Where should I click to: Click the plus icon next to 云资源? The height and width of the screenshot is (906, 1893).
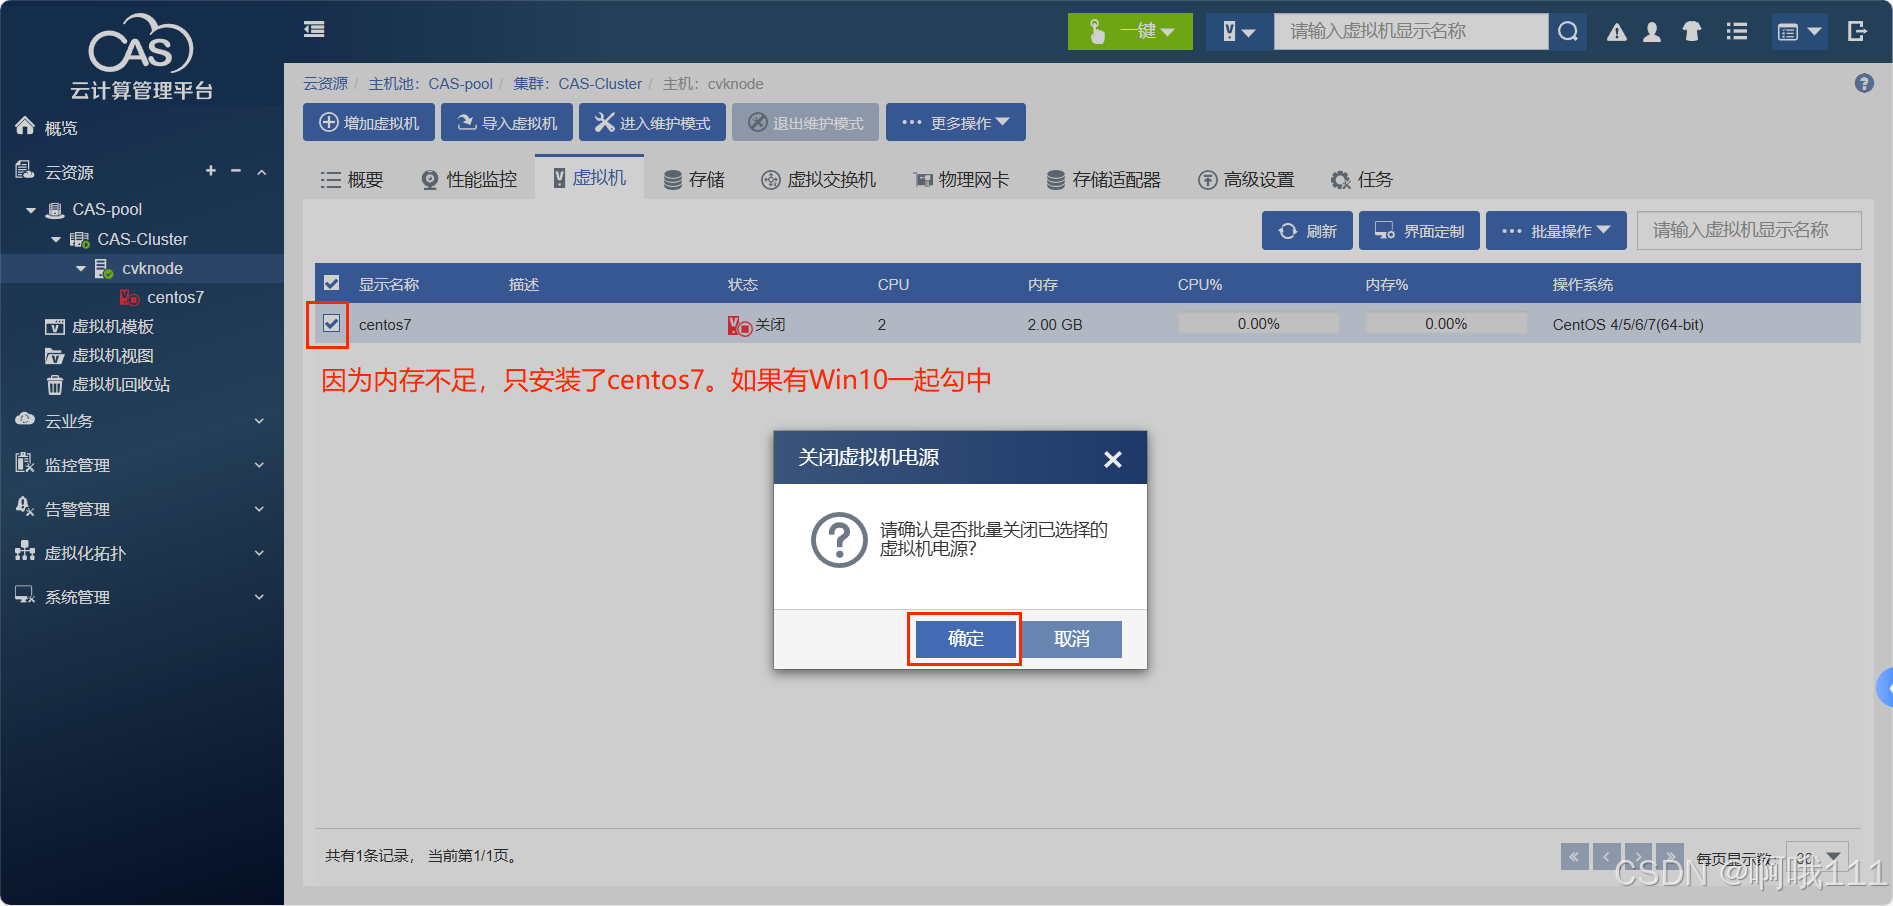coord(210,171)
